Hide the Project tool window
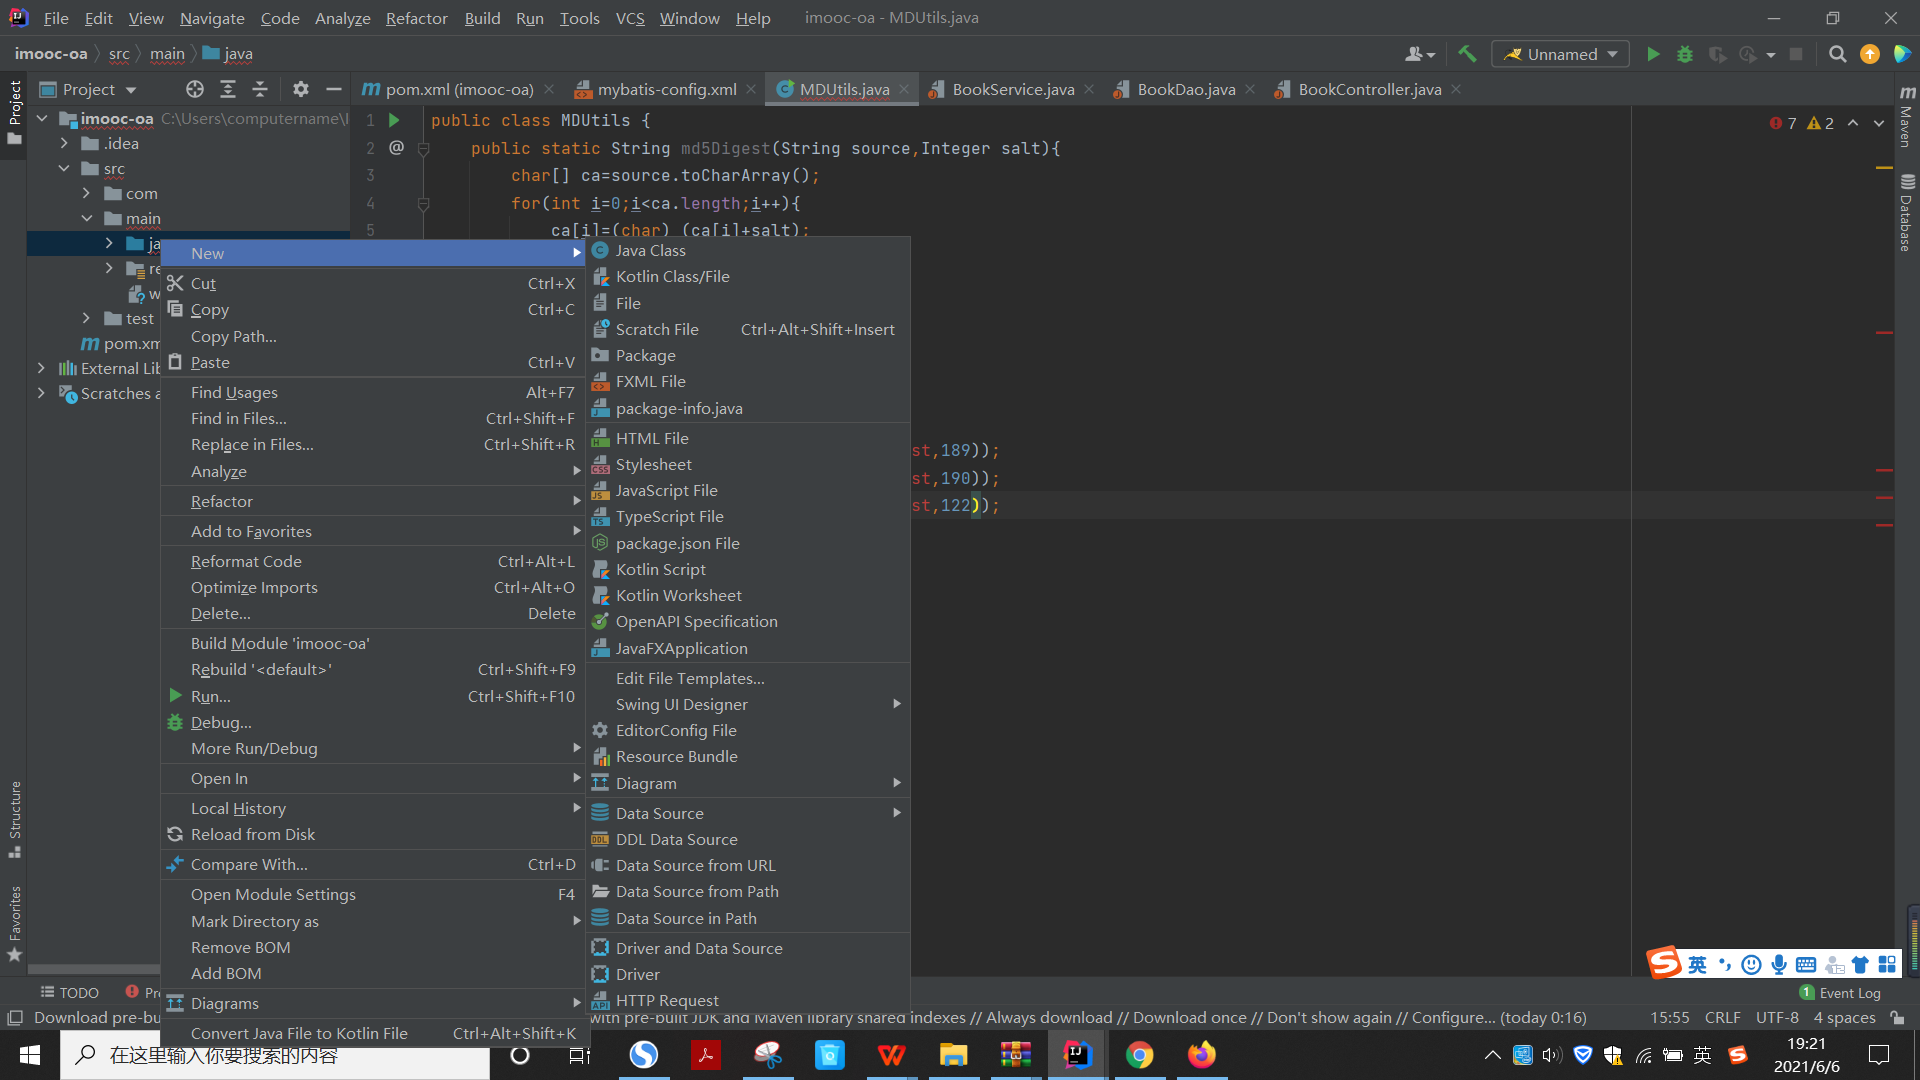Screen dimensions: 1920x1080 pyautogui.click(x=334, y=89)
